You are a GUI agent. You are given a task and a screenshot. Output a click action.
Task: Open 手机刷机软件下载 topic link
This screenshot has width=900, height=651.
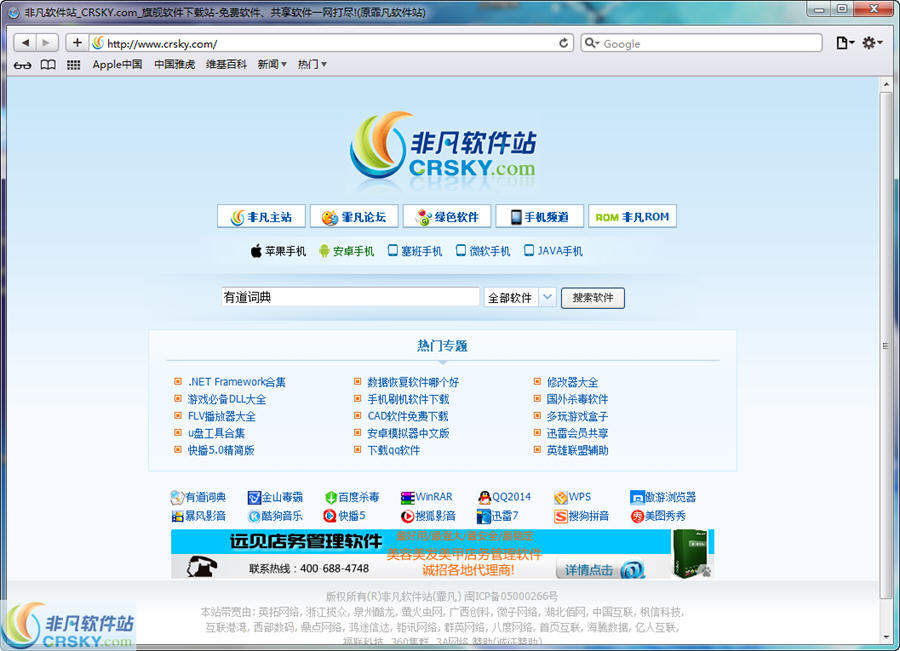[408, 399]
